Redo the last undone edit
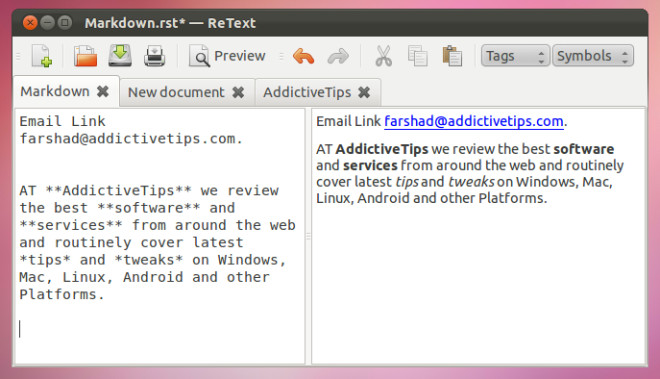Screen dimensions: 660x379 click(338, 56)
